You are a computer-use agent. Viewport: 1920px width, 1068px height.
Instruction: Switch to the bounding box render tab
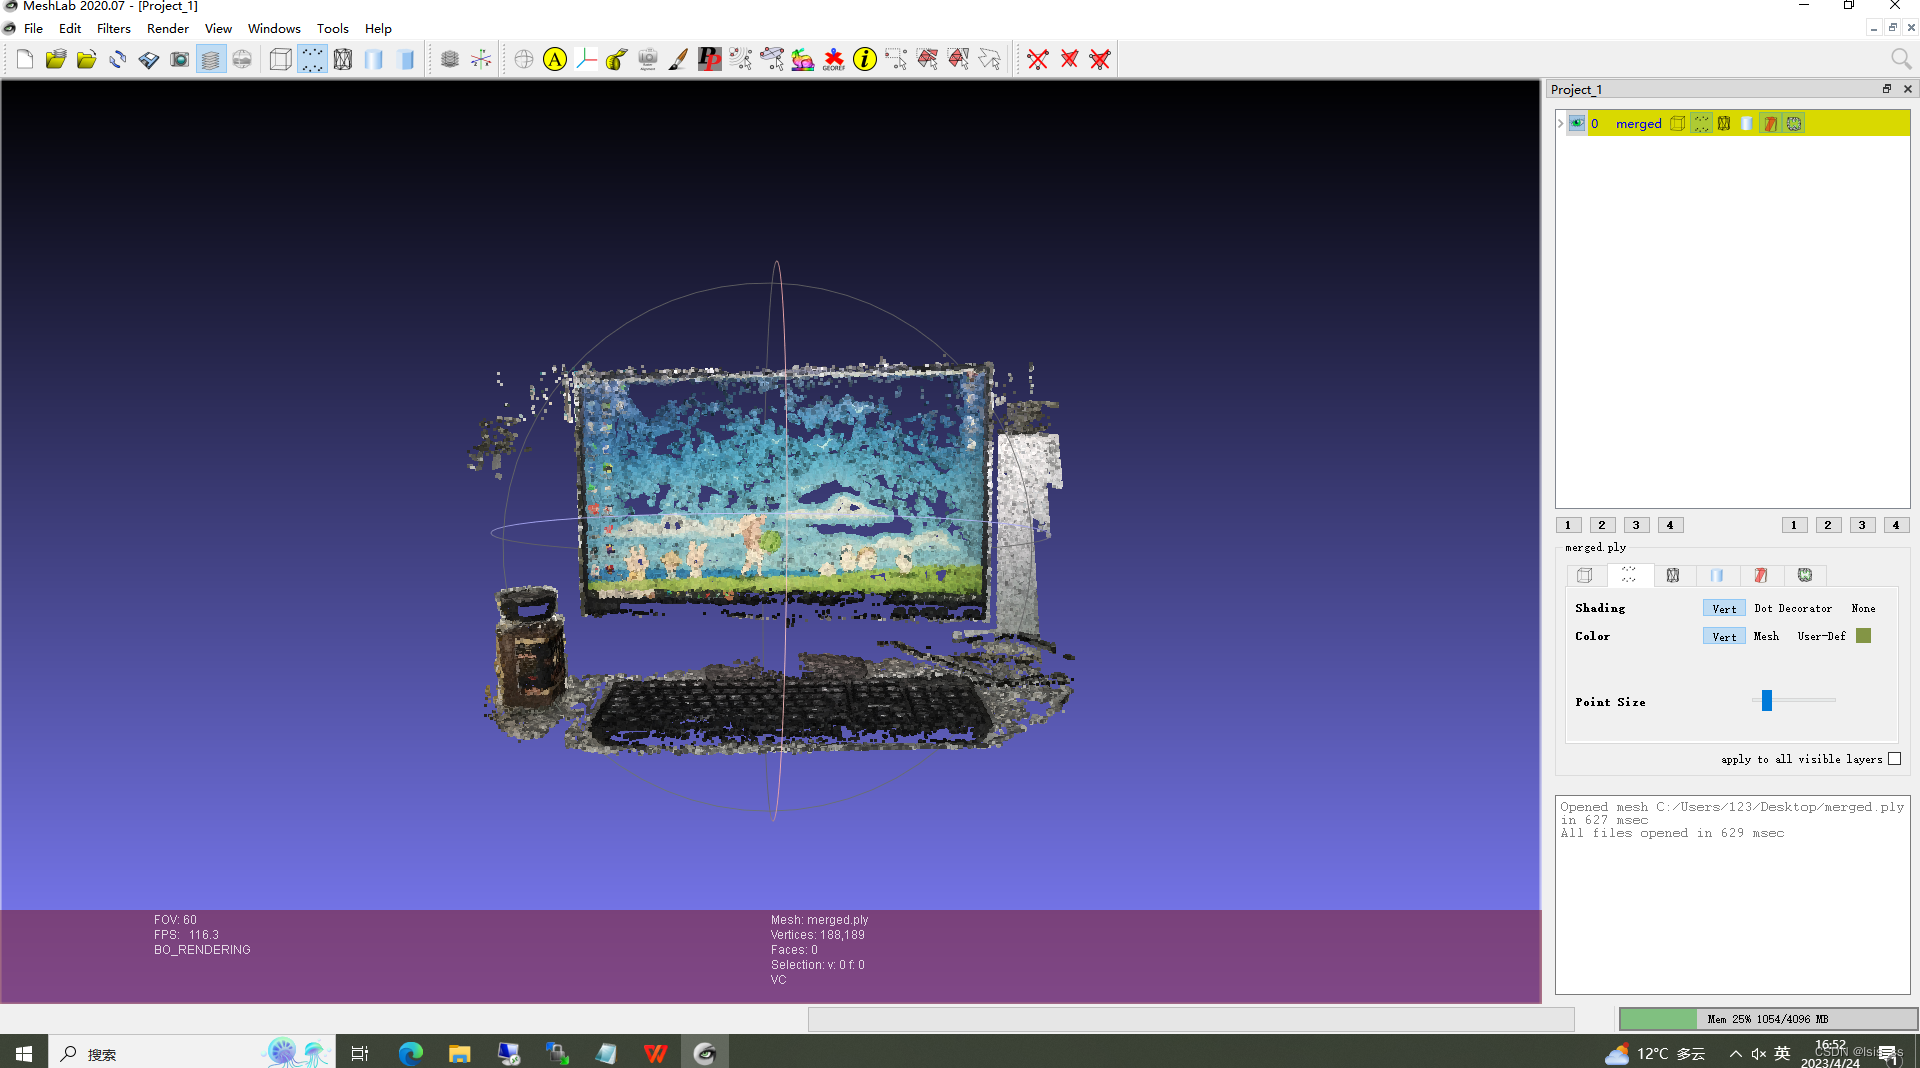[1585, 575]
